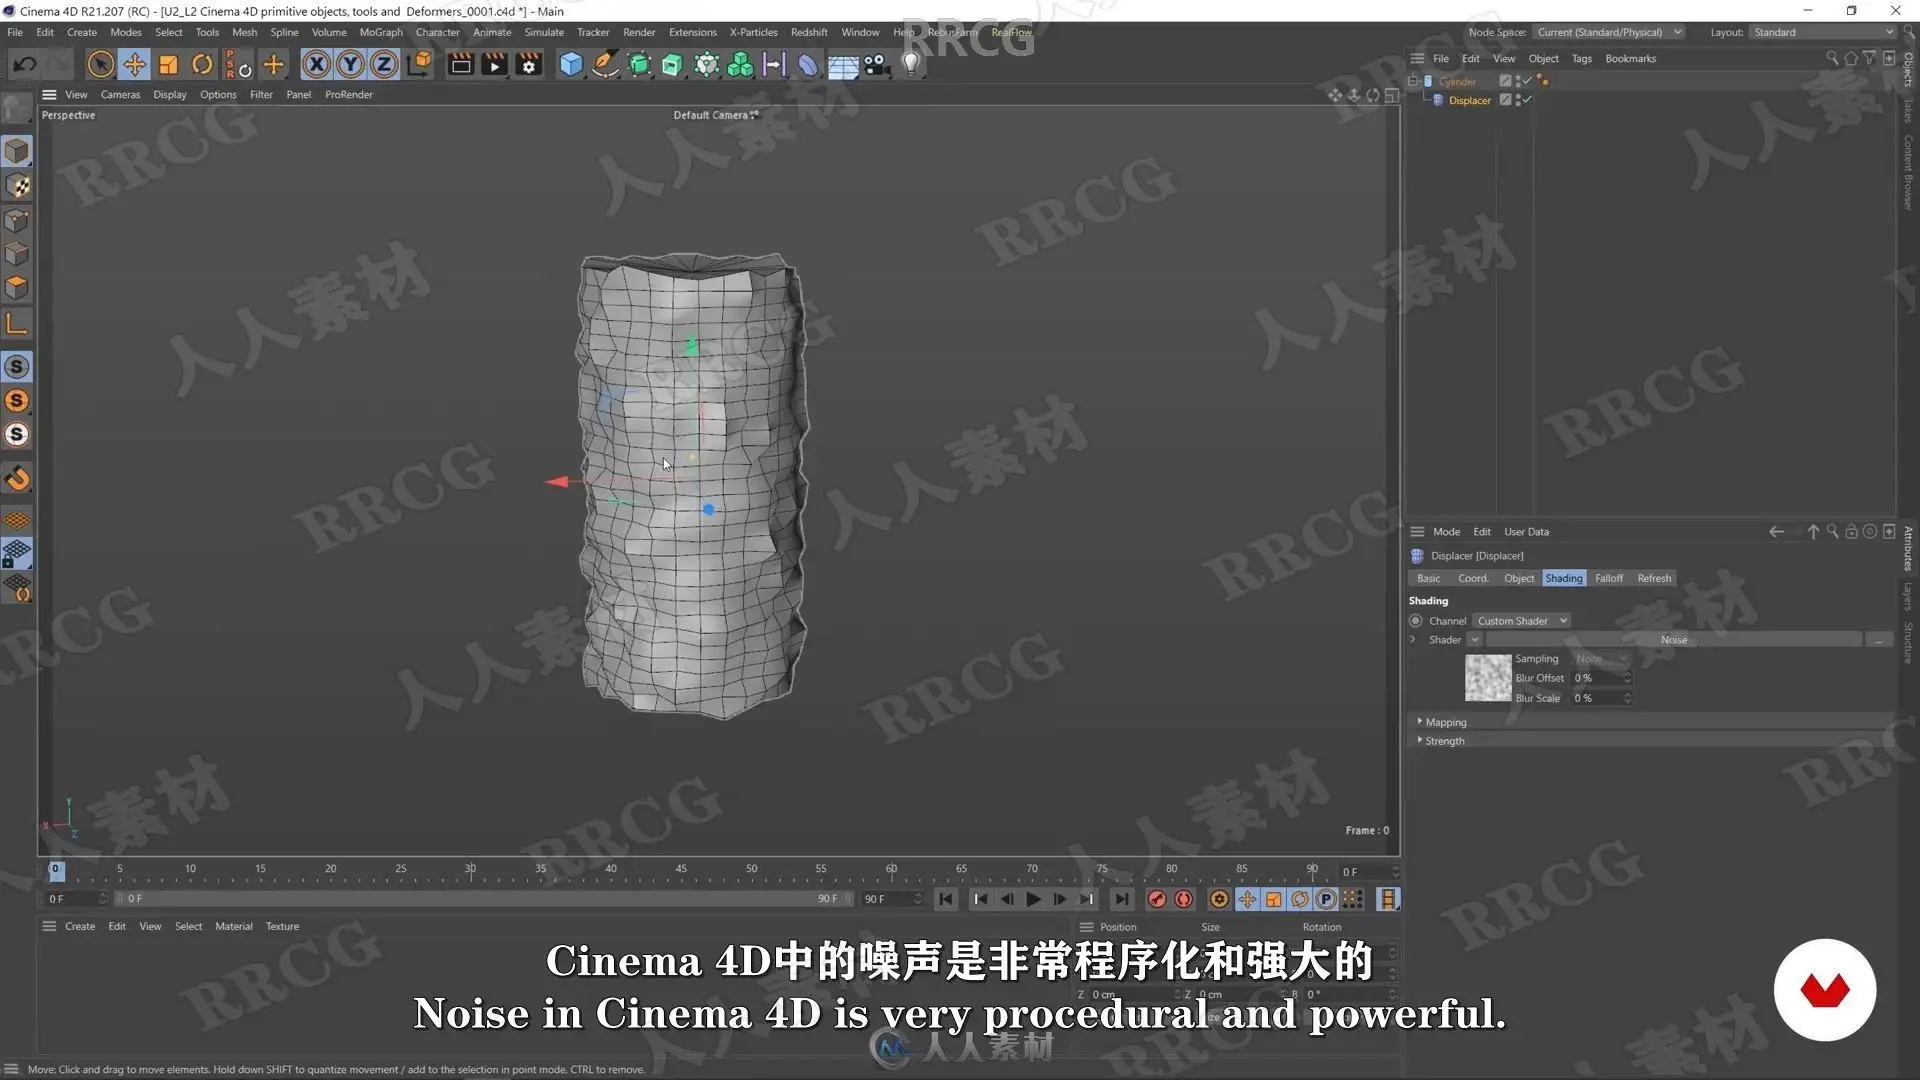Viewport: 1920px width, 1080px height.
Task: Select the Live Selection tool
Action: click(x=100, y=65)
